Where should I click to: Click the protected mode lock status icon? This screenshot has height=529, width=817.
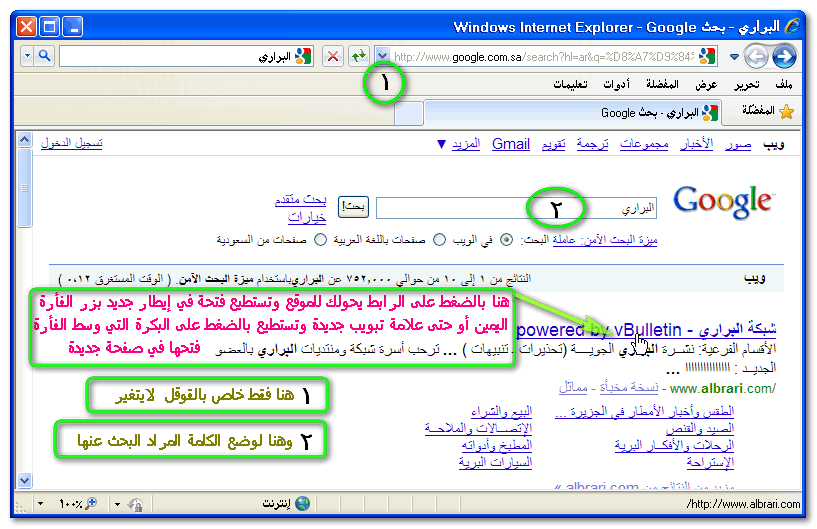pyautogui.click(x=135, y=504)
